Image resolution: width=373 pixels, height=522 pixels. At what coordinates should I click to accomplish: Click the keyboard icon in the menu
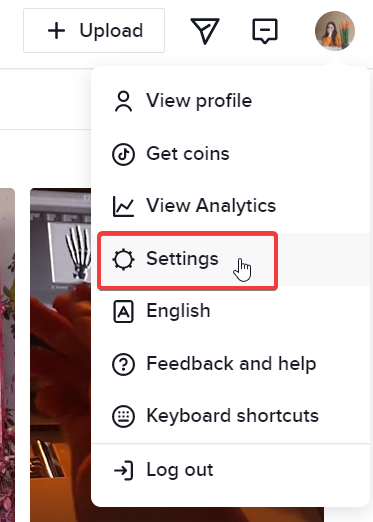[x=123, y=416]
